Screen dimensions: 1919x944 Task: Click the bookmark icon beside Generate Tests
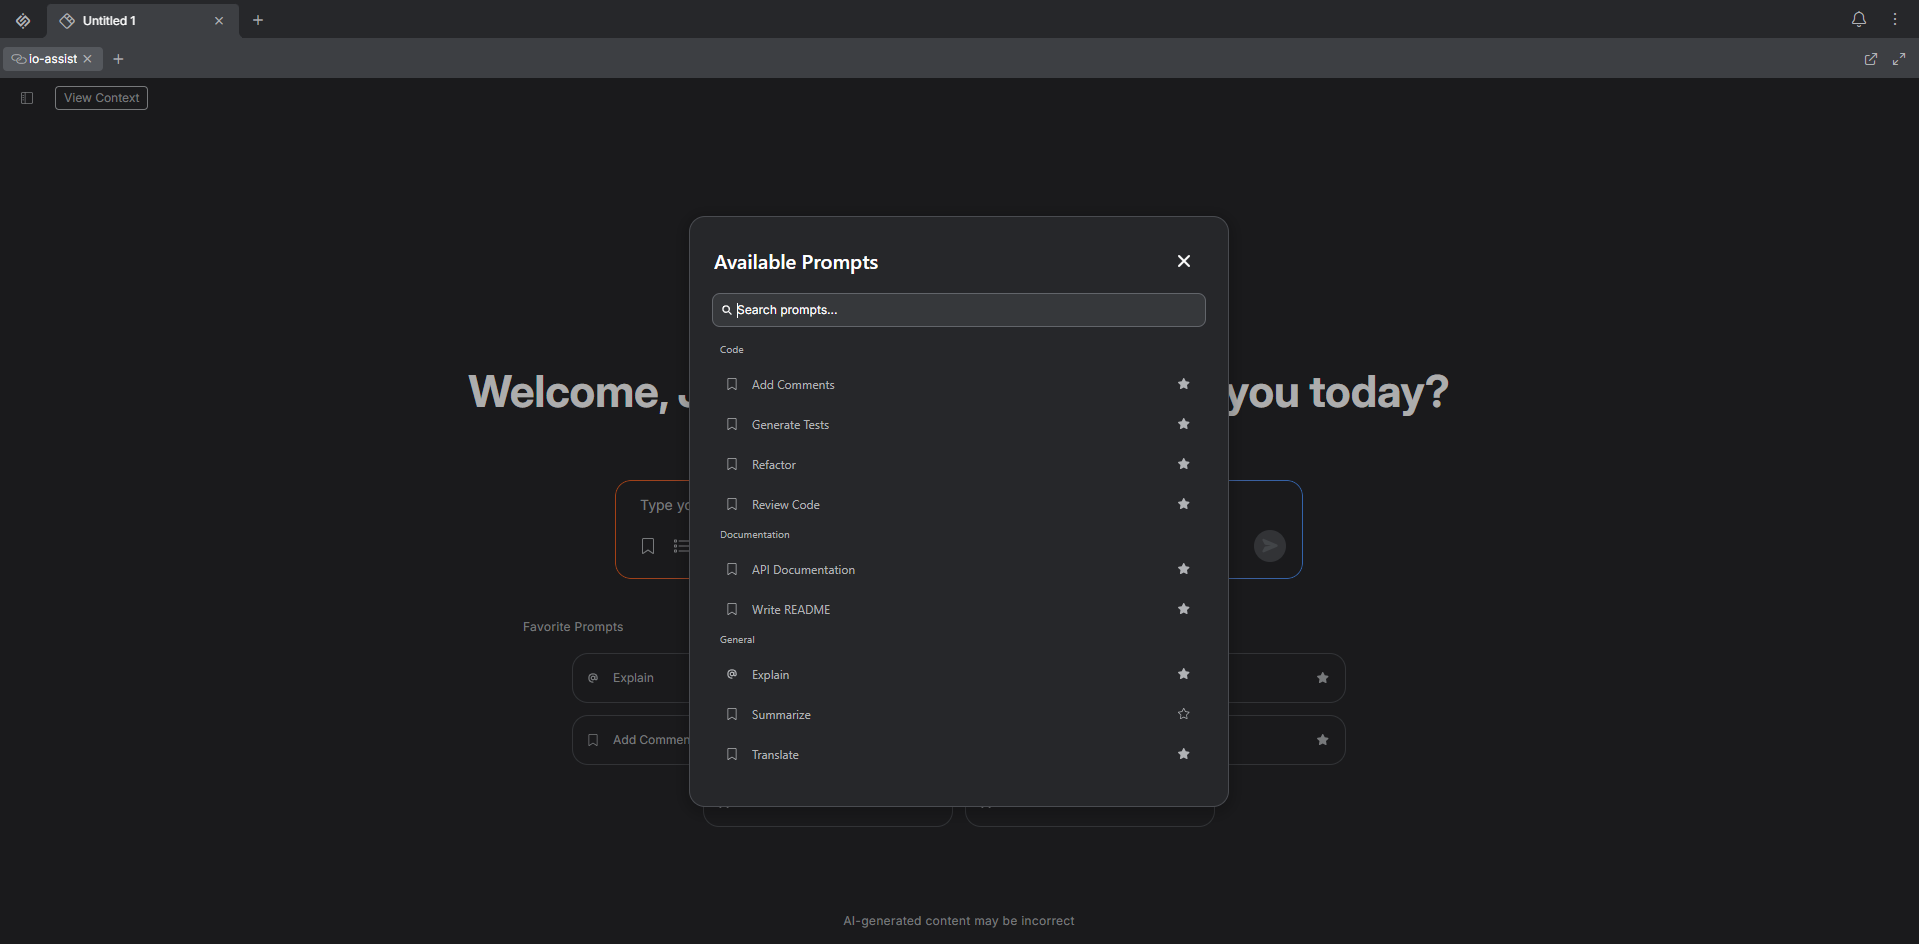pyautogui.click(x=732, y=424)
